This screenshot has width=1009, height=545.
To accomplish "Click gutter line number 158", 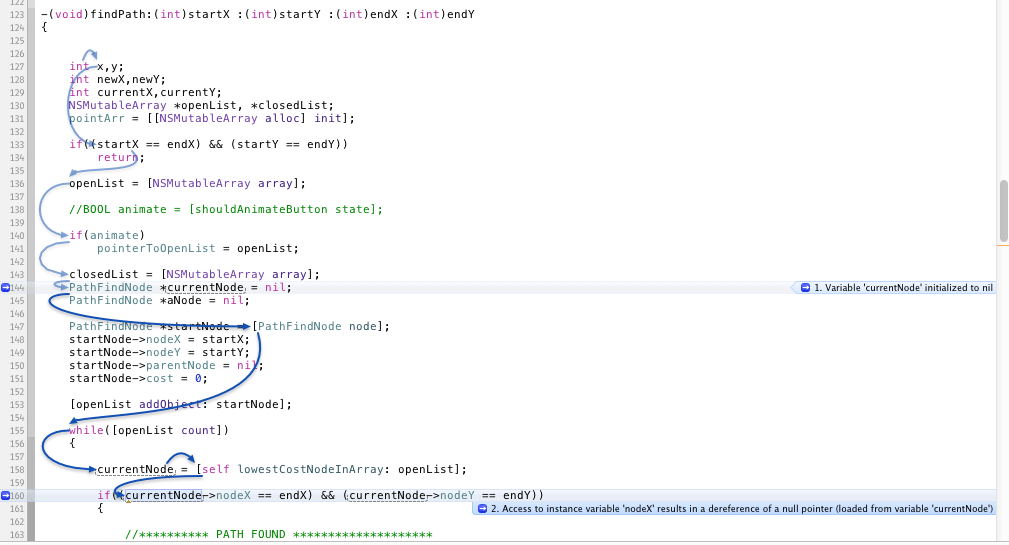I will tap(17, 470).
